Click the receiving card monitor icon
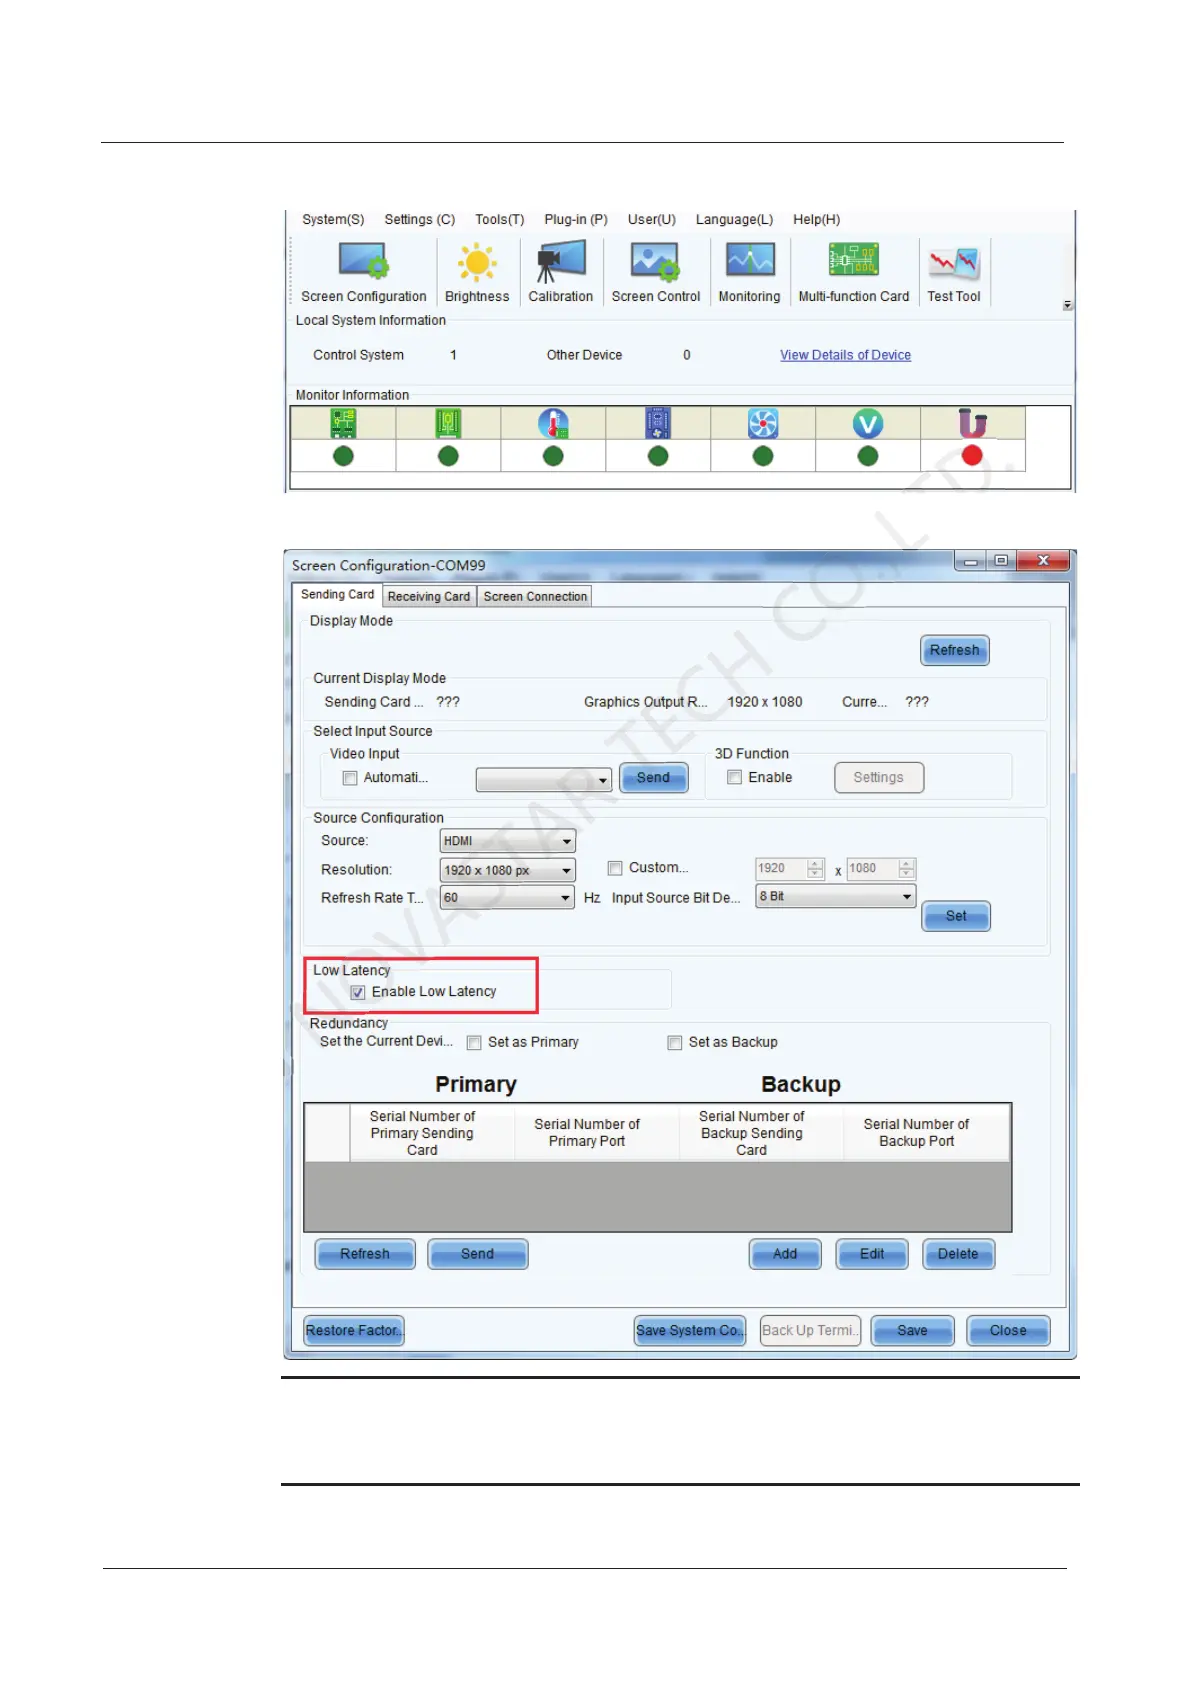Viewport: 1191px width, 1684px height. [x=448, y=423]
